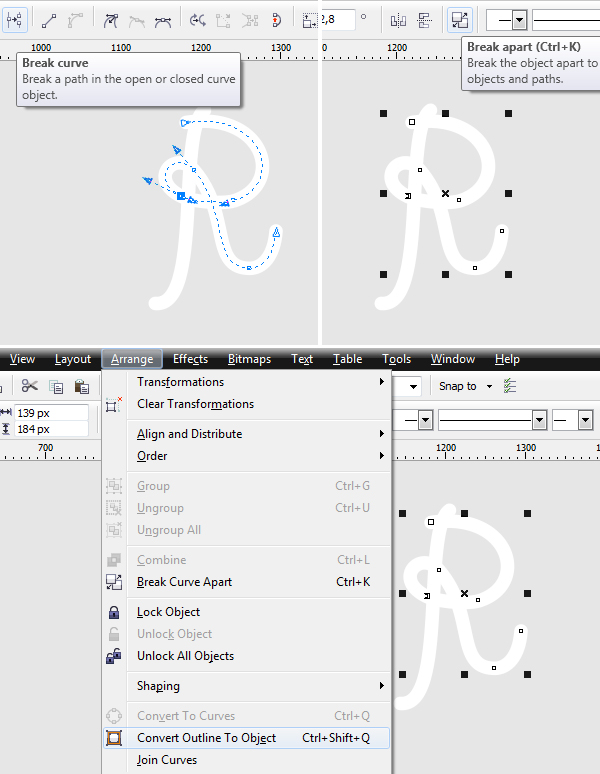Open the Help menu

click(507, 359)
